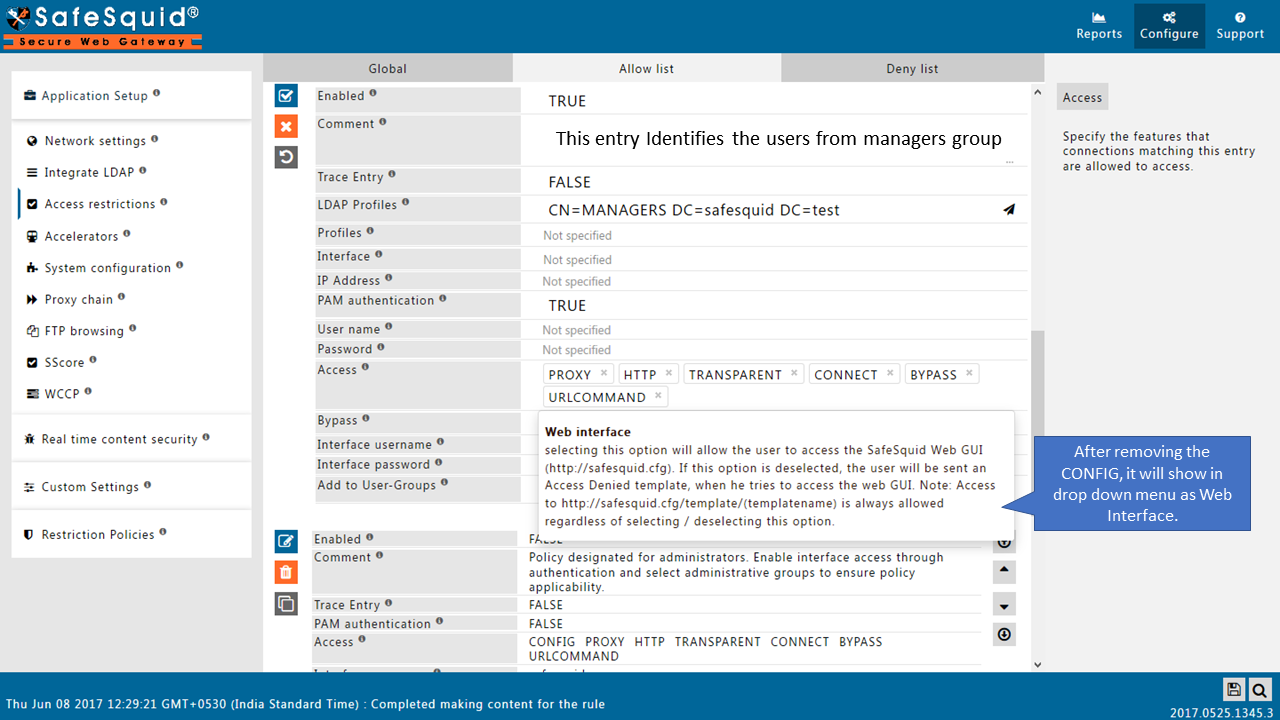Screen dimensions: 1280x720
Task: Remove the CONNECT access tag
Action: (889, 373)
